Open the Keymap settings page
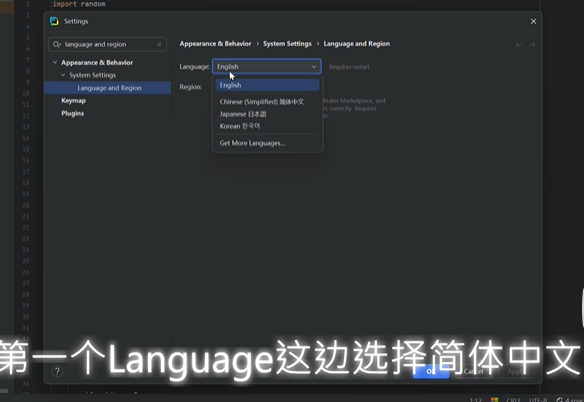Screen dimensions: 584x402 click(x=73, y=101)
